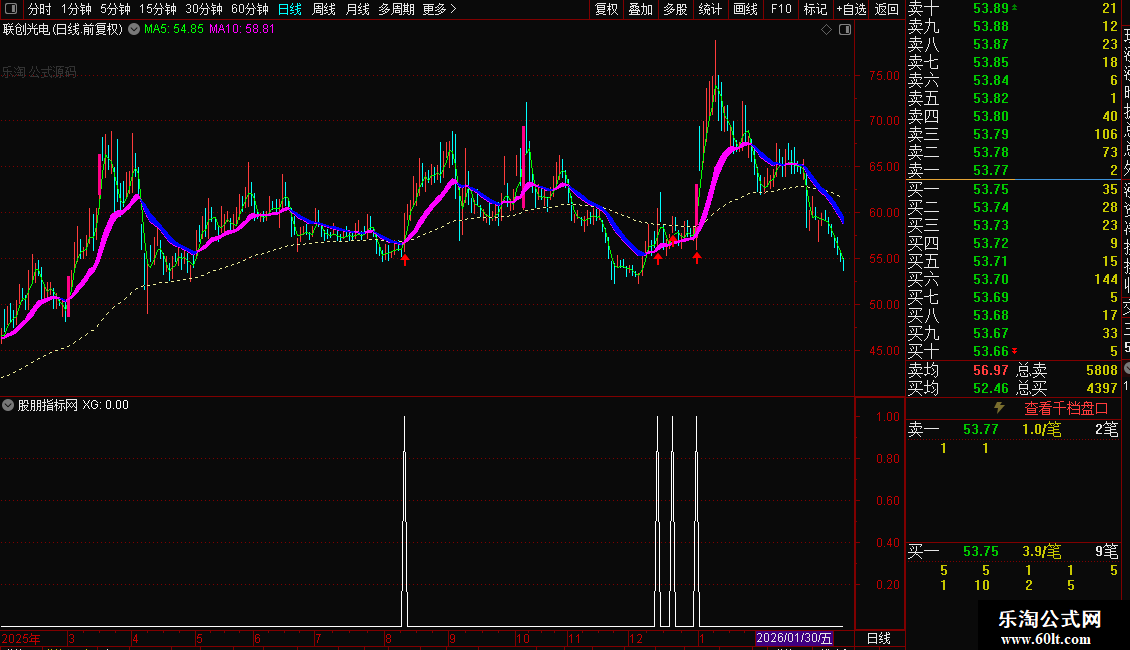Toggle the left sidebar panel icon
The image size is (1130, 650).
pos(11,9)
